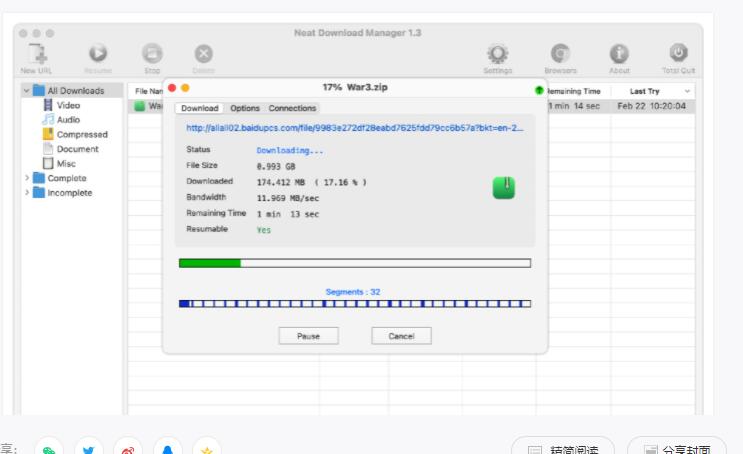Cancel the War3.zip download

coord(401,336)
